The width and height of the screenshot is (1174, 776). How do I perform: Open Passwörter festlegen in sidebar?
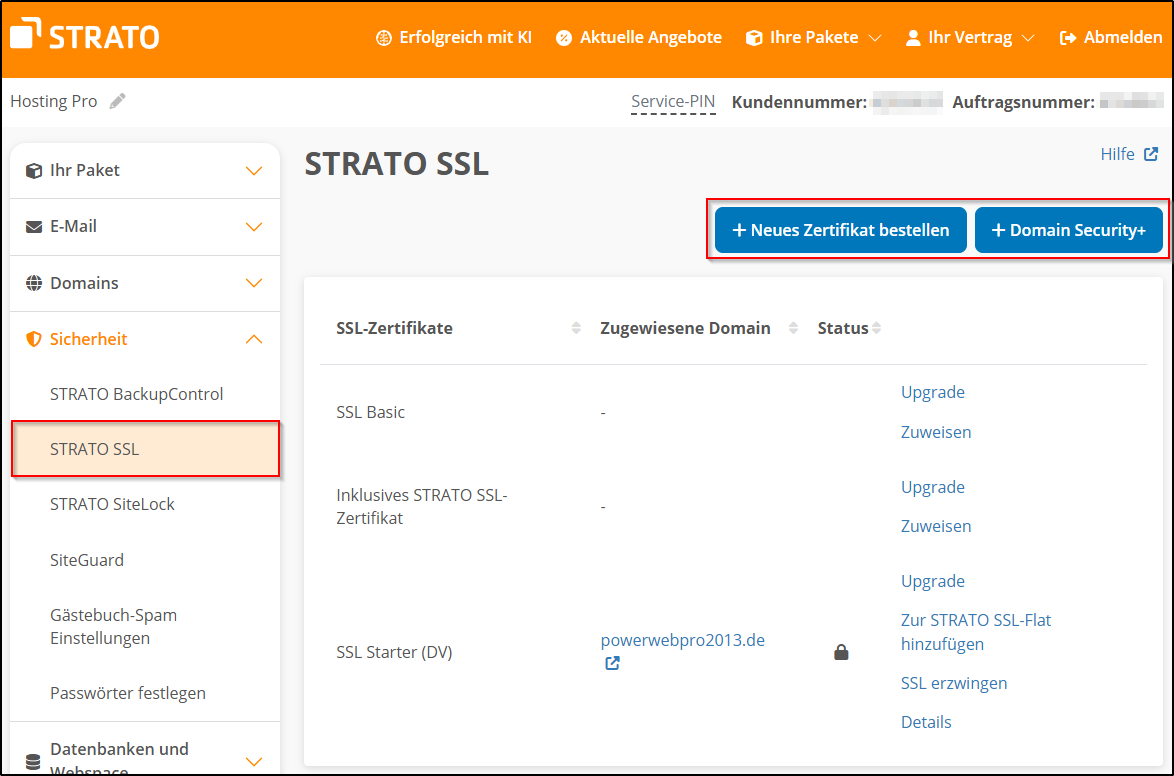128,693
